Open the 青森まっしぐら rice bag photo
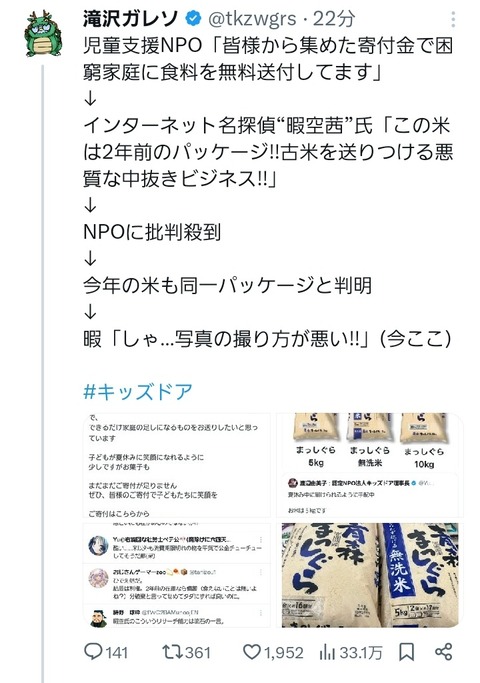This screenshot has width=480, height=683. tap(370, 575)
